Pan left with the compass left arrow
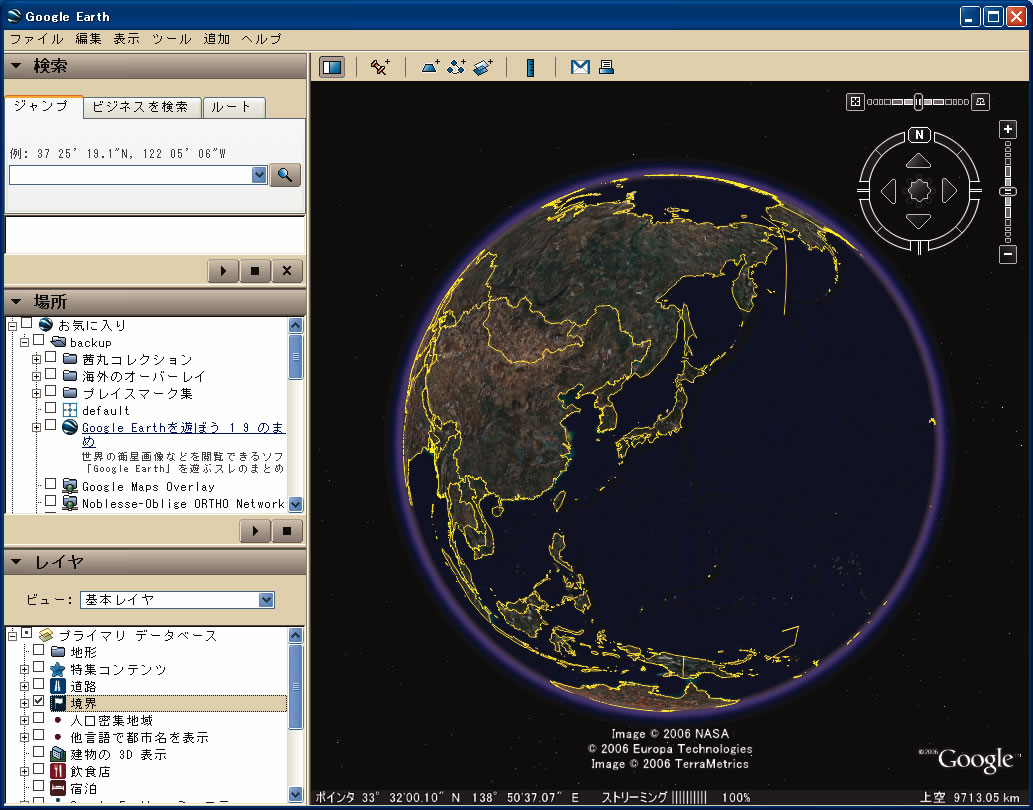This screenshot has width=1033, height=810. (888, 191)
